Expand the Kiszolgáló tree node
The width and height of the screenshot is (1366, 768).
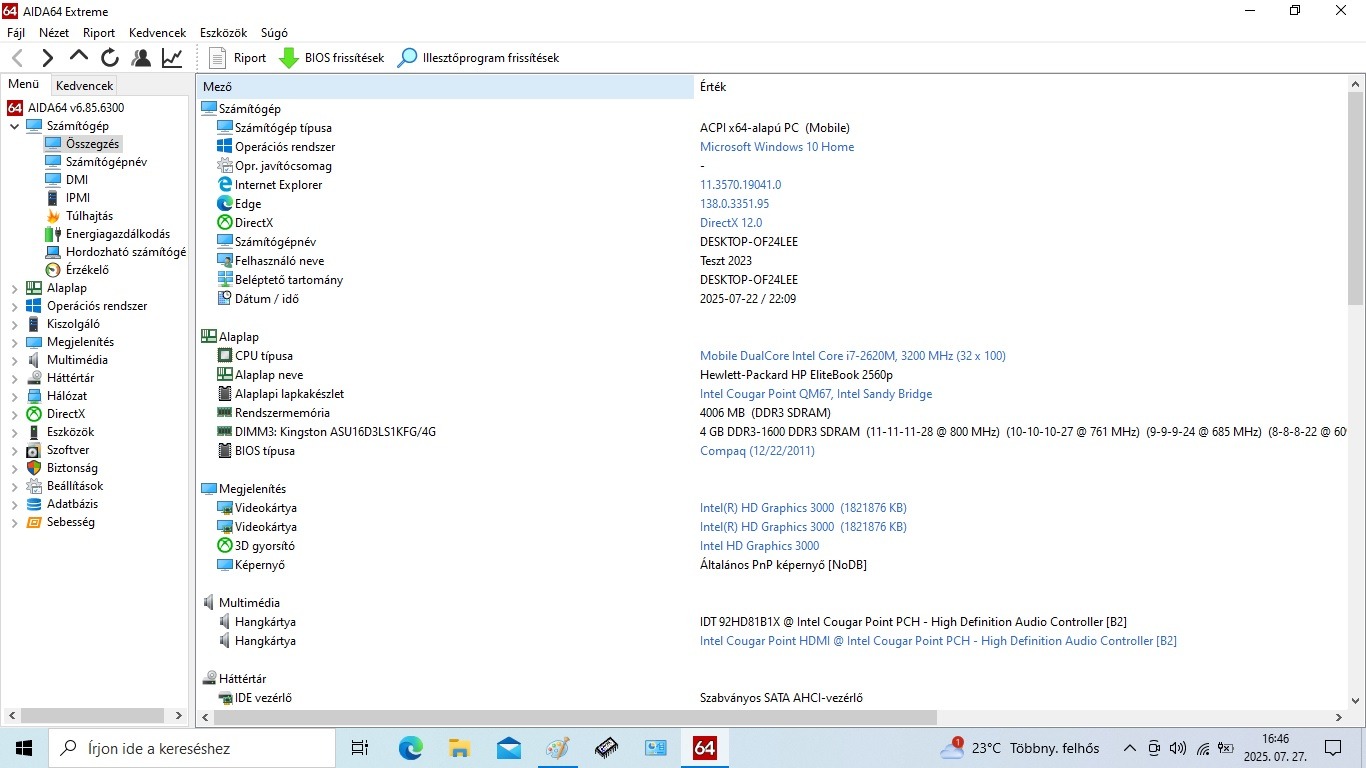point(14,324)
